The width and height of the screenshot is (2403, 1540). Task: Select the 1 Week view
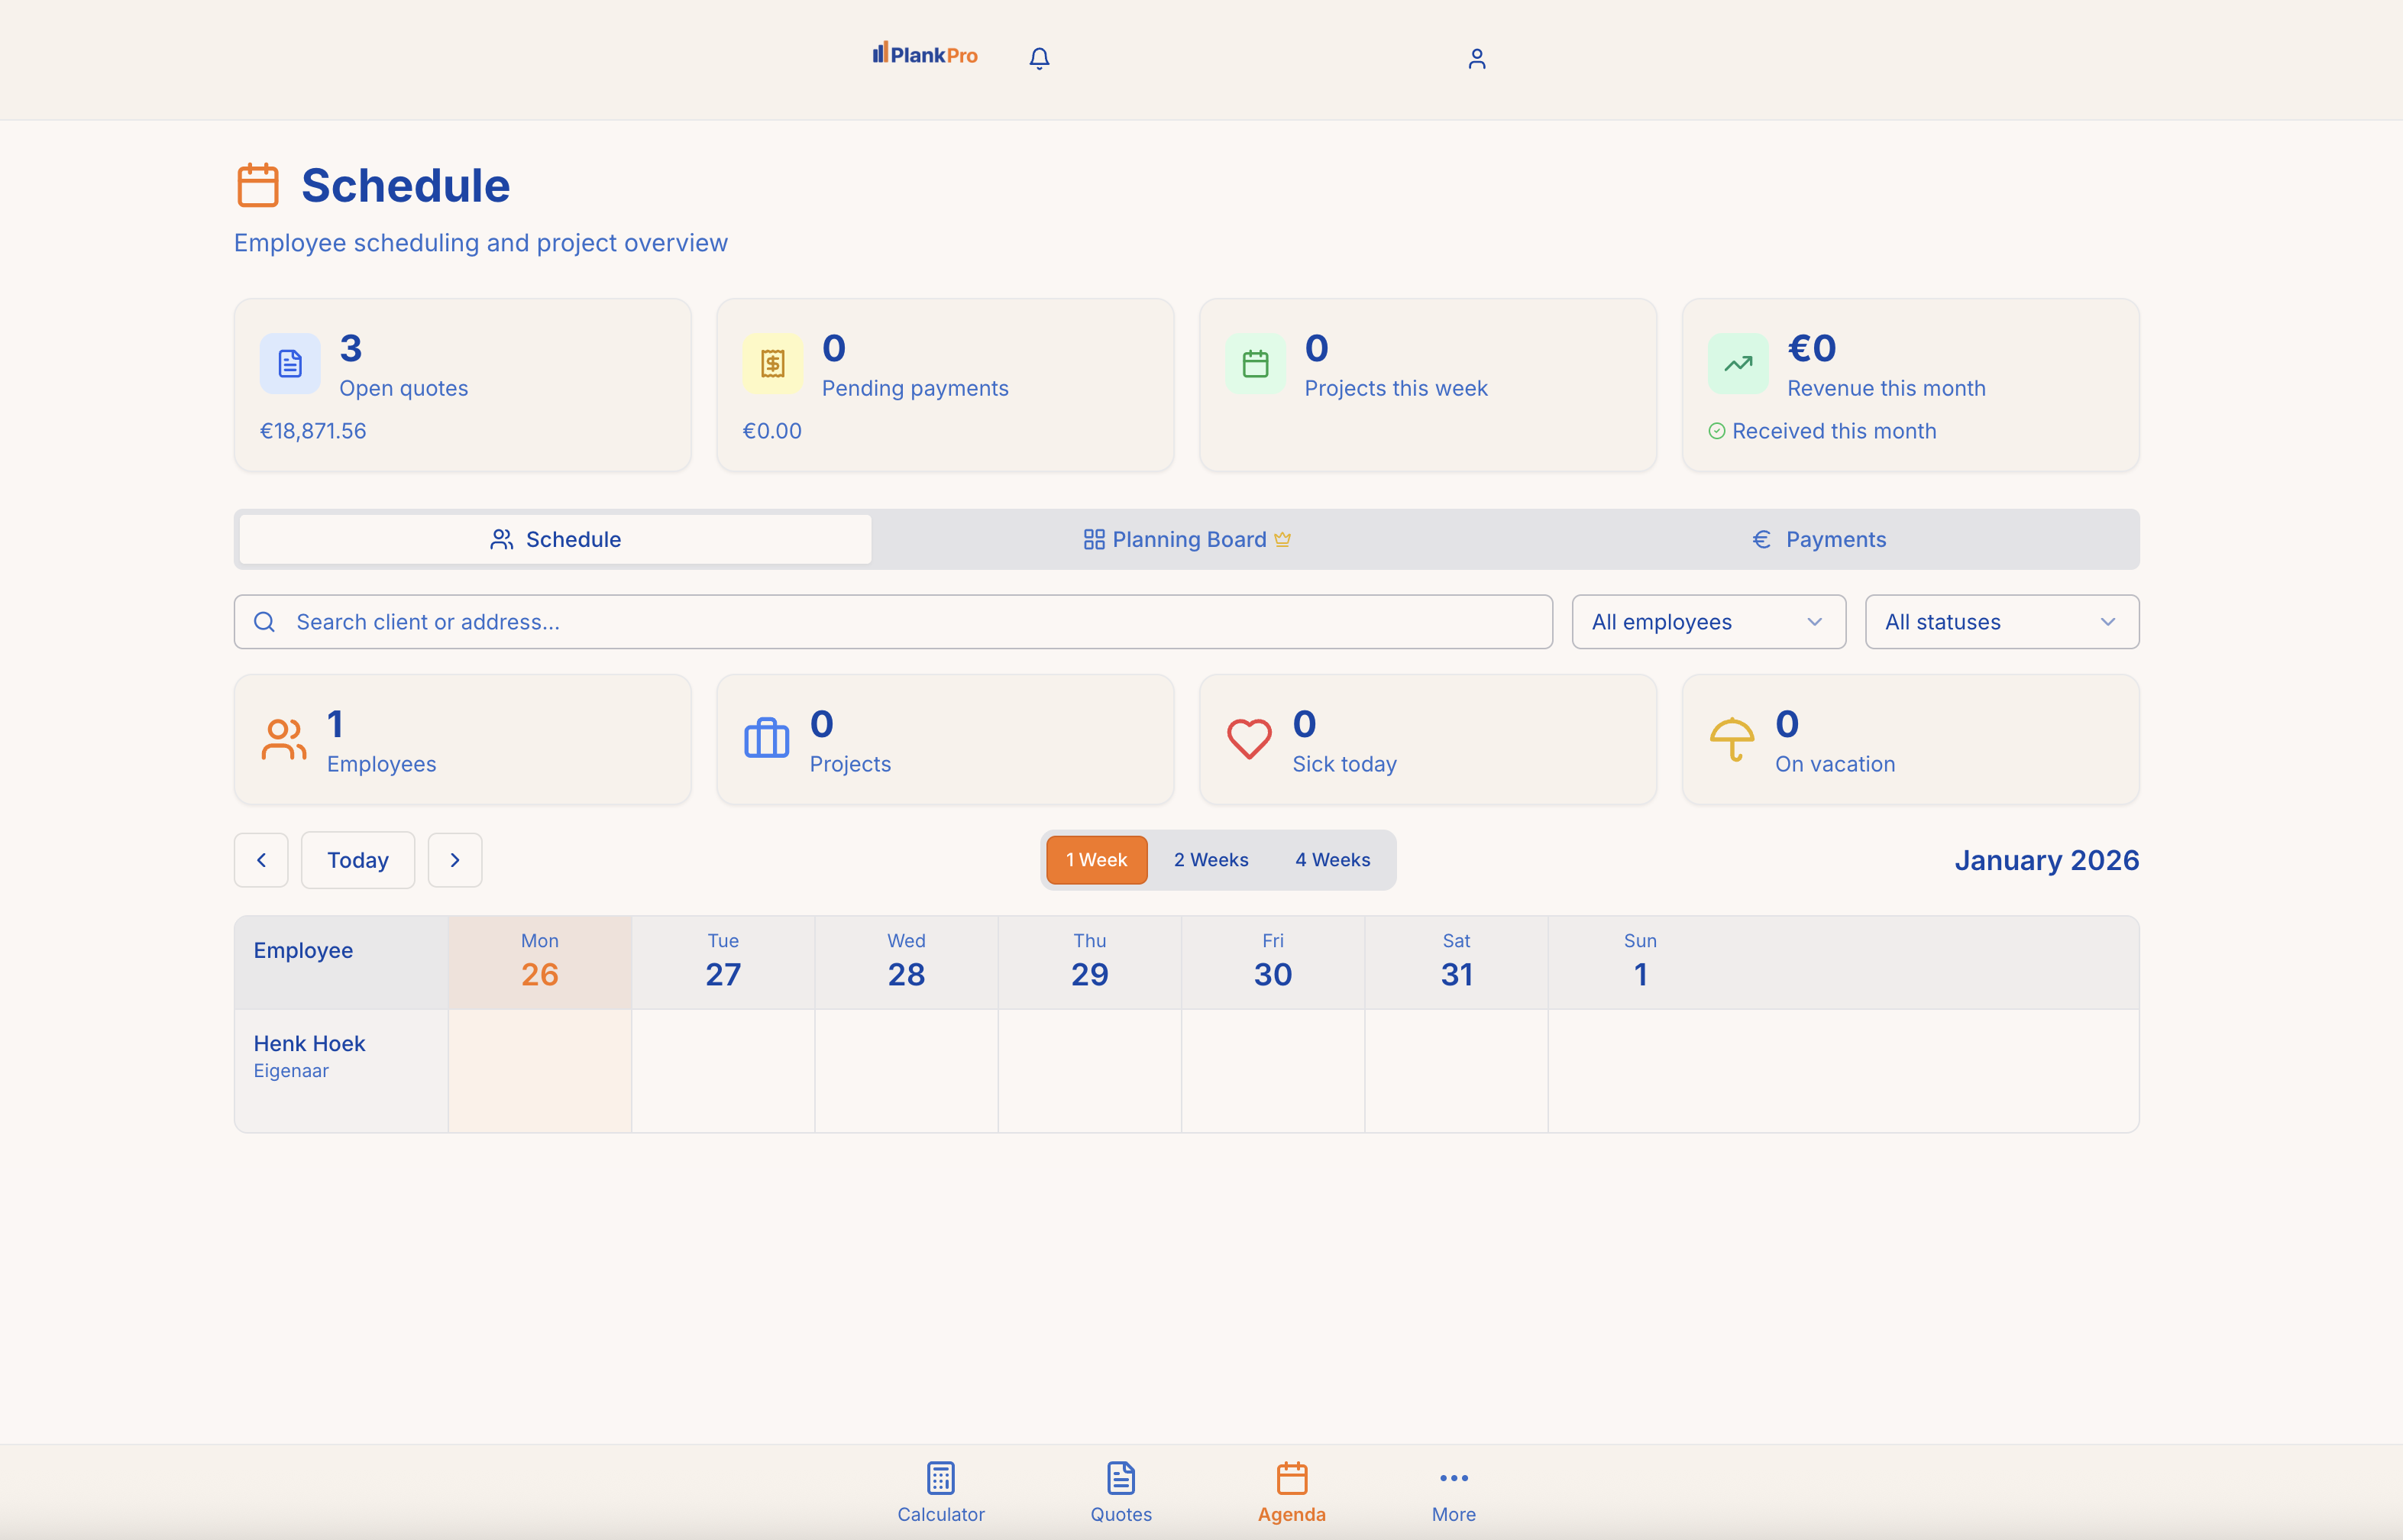coord(1096,860)
